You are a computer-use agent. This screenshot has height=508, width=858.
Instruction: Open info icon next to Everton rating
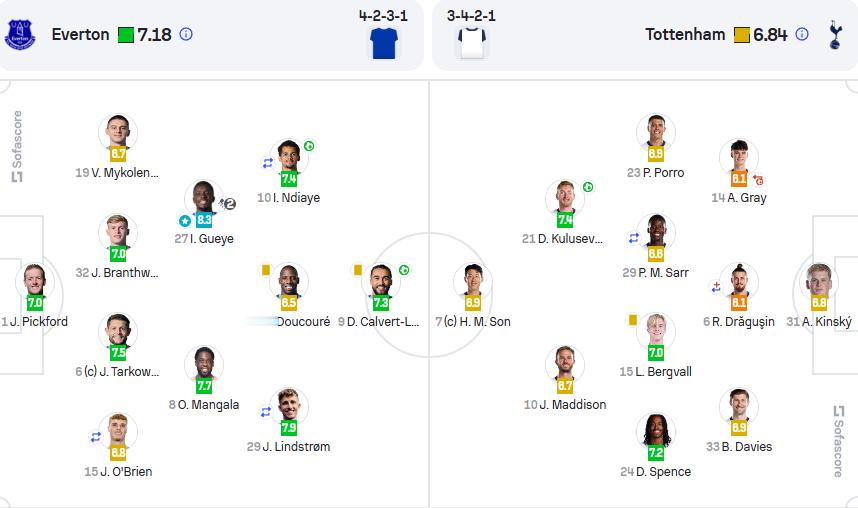click(186, 34)
